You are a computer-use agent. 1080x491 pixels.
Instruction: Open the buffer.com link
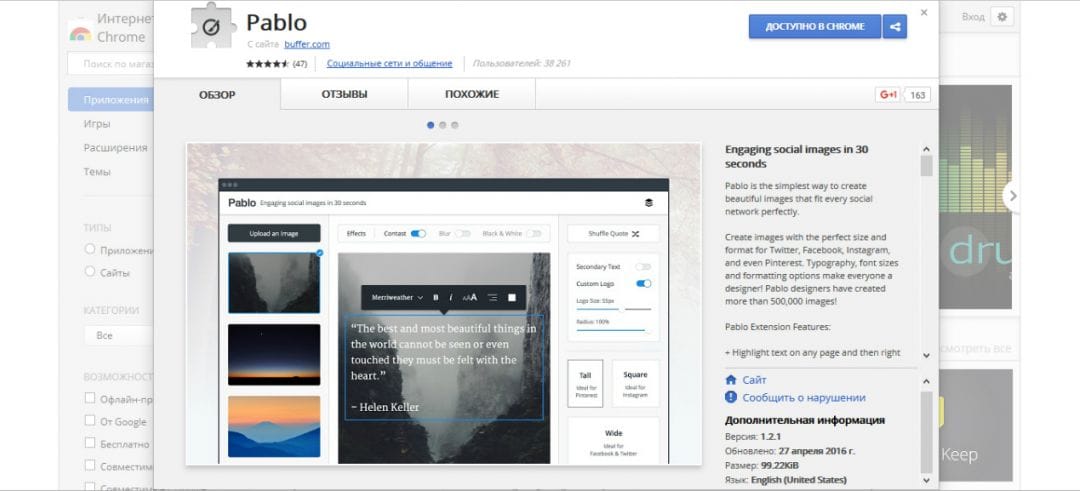coord(307,44)
